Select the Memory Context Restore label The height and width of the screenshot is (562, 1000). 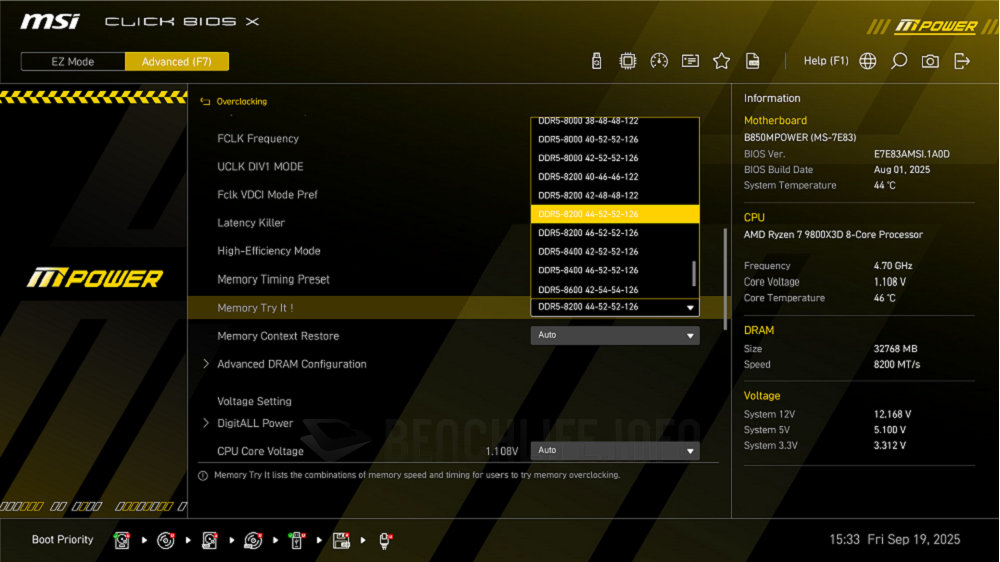coord(278,336)
